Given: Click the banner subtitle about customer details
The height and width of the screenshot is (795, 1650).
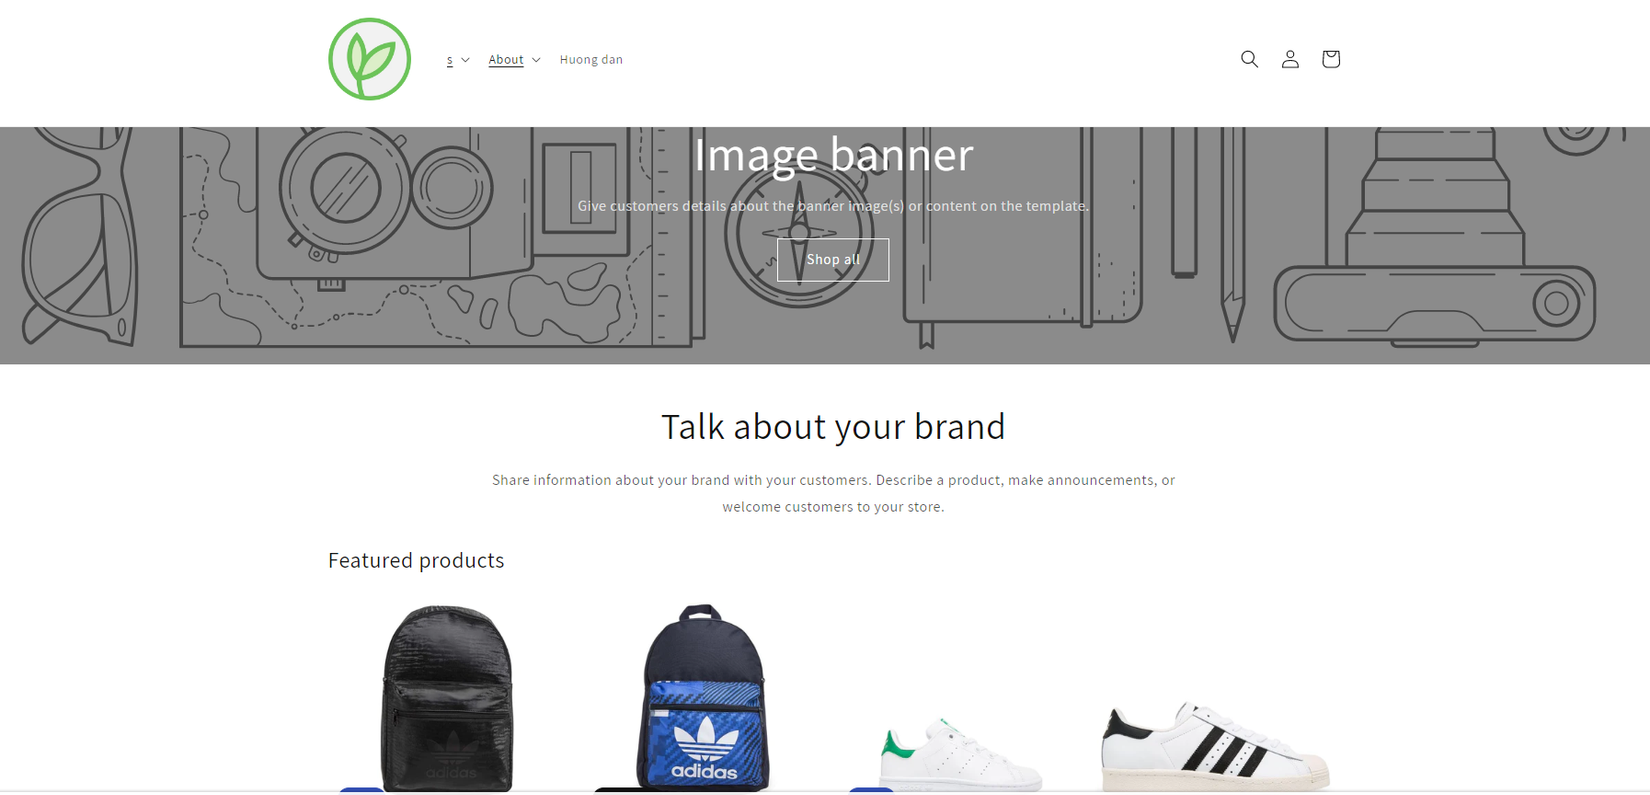Looking at the screenshot, I should click(833, 206).
